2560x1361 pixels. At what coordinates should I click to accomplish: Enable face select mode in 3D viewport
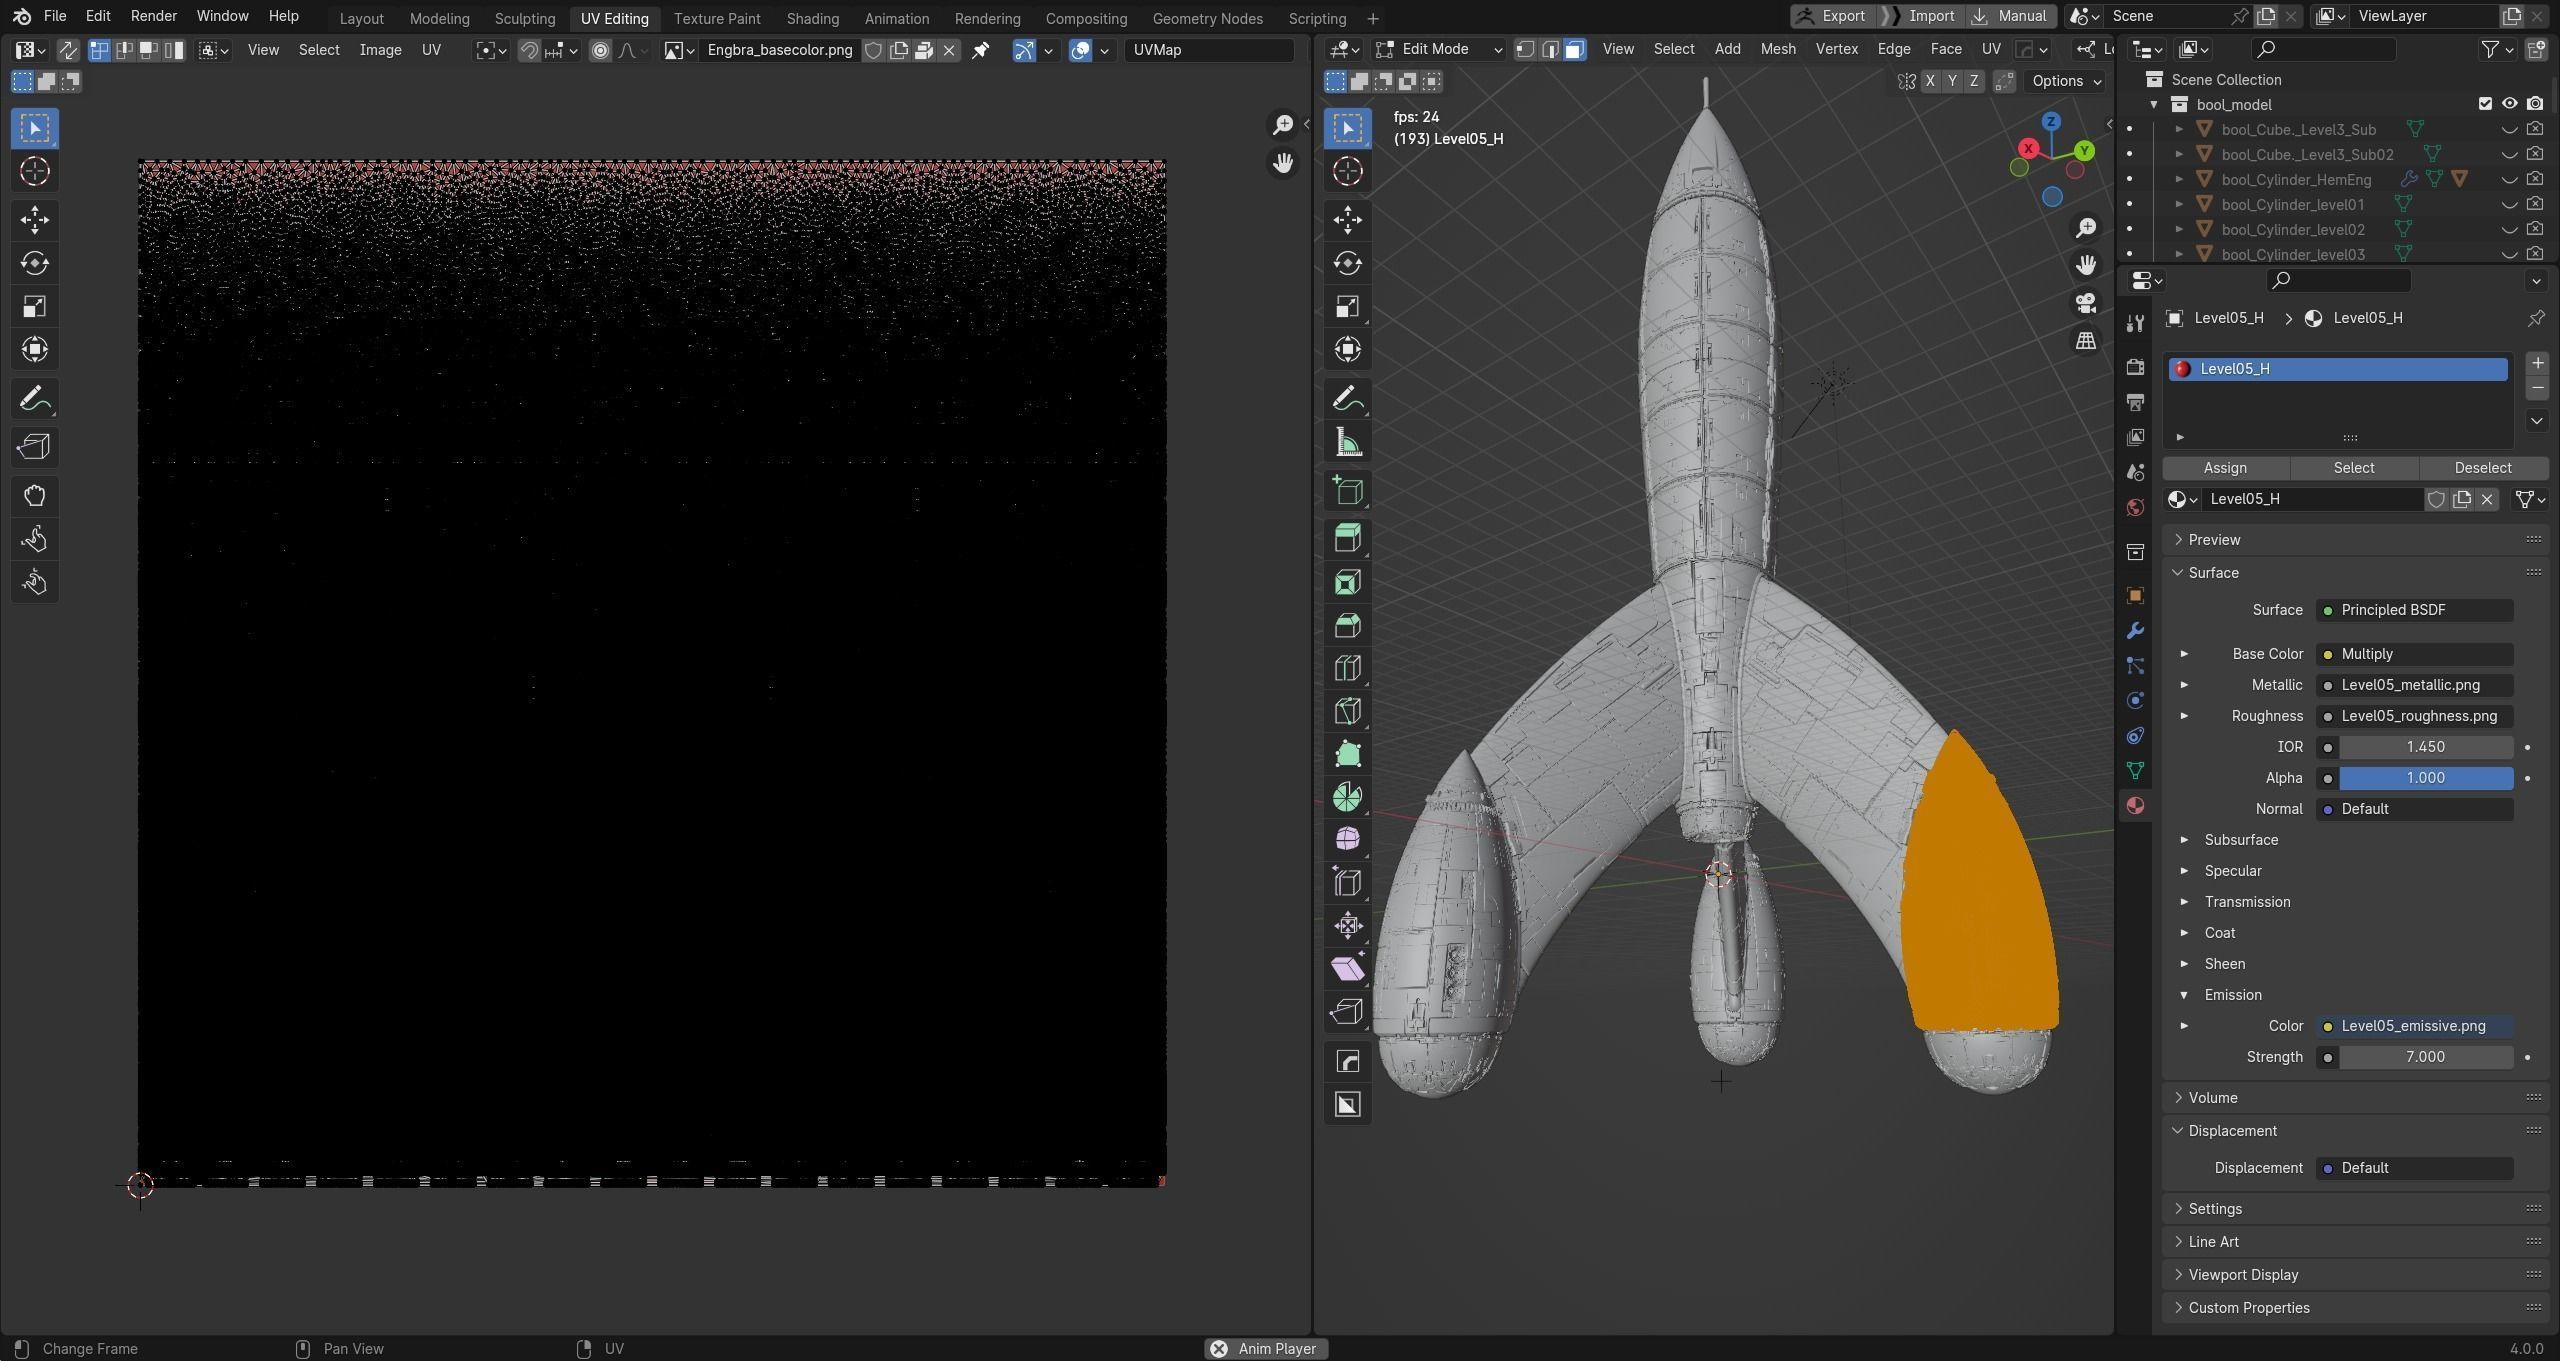click(x=1574, y=49)
